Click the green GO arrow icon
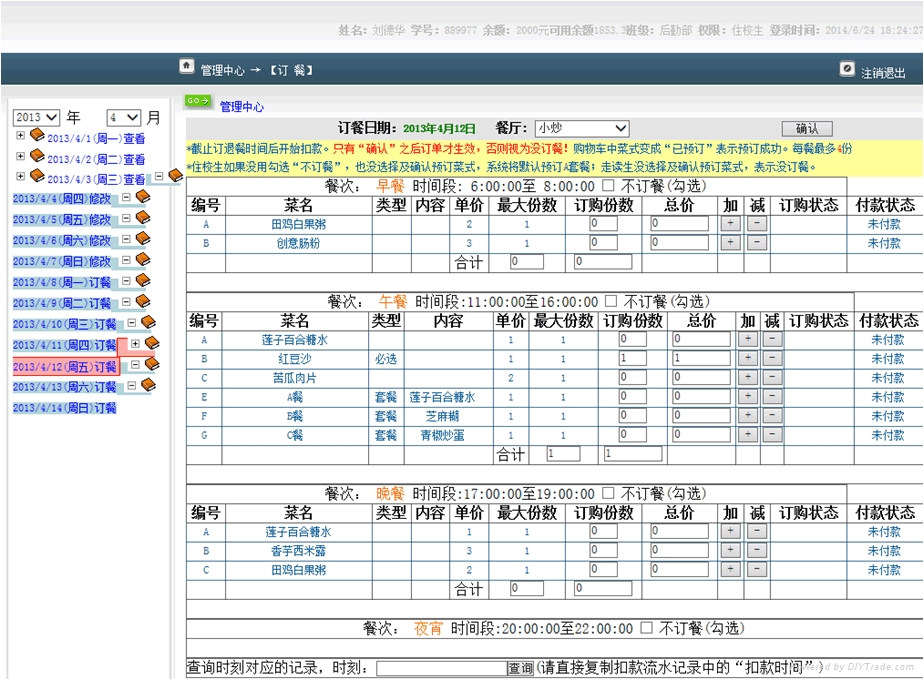The width and height of the screenshot is (924, 680). point(197,101)
